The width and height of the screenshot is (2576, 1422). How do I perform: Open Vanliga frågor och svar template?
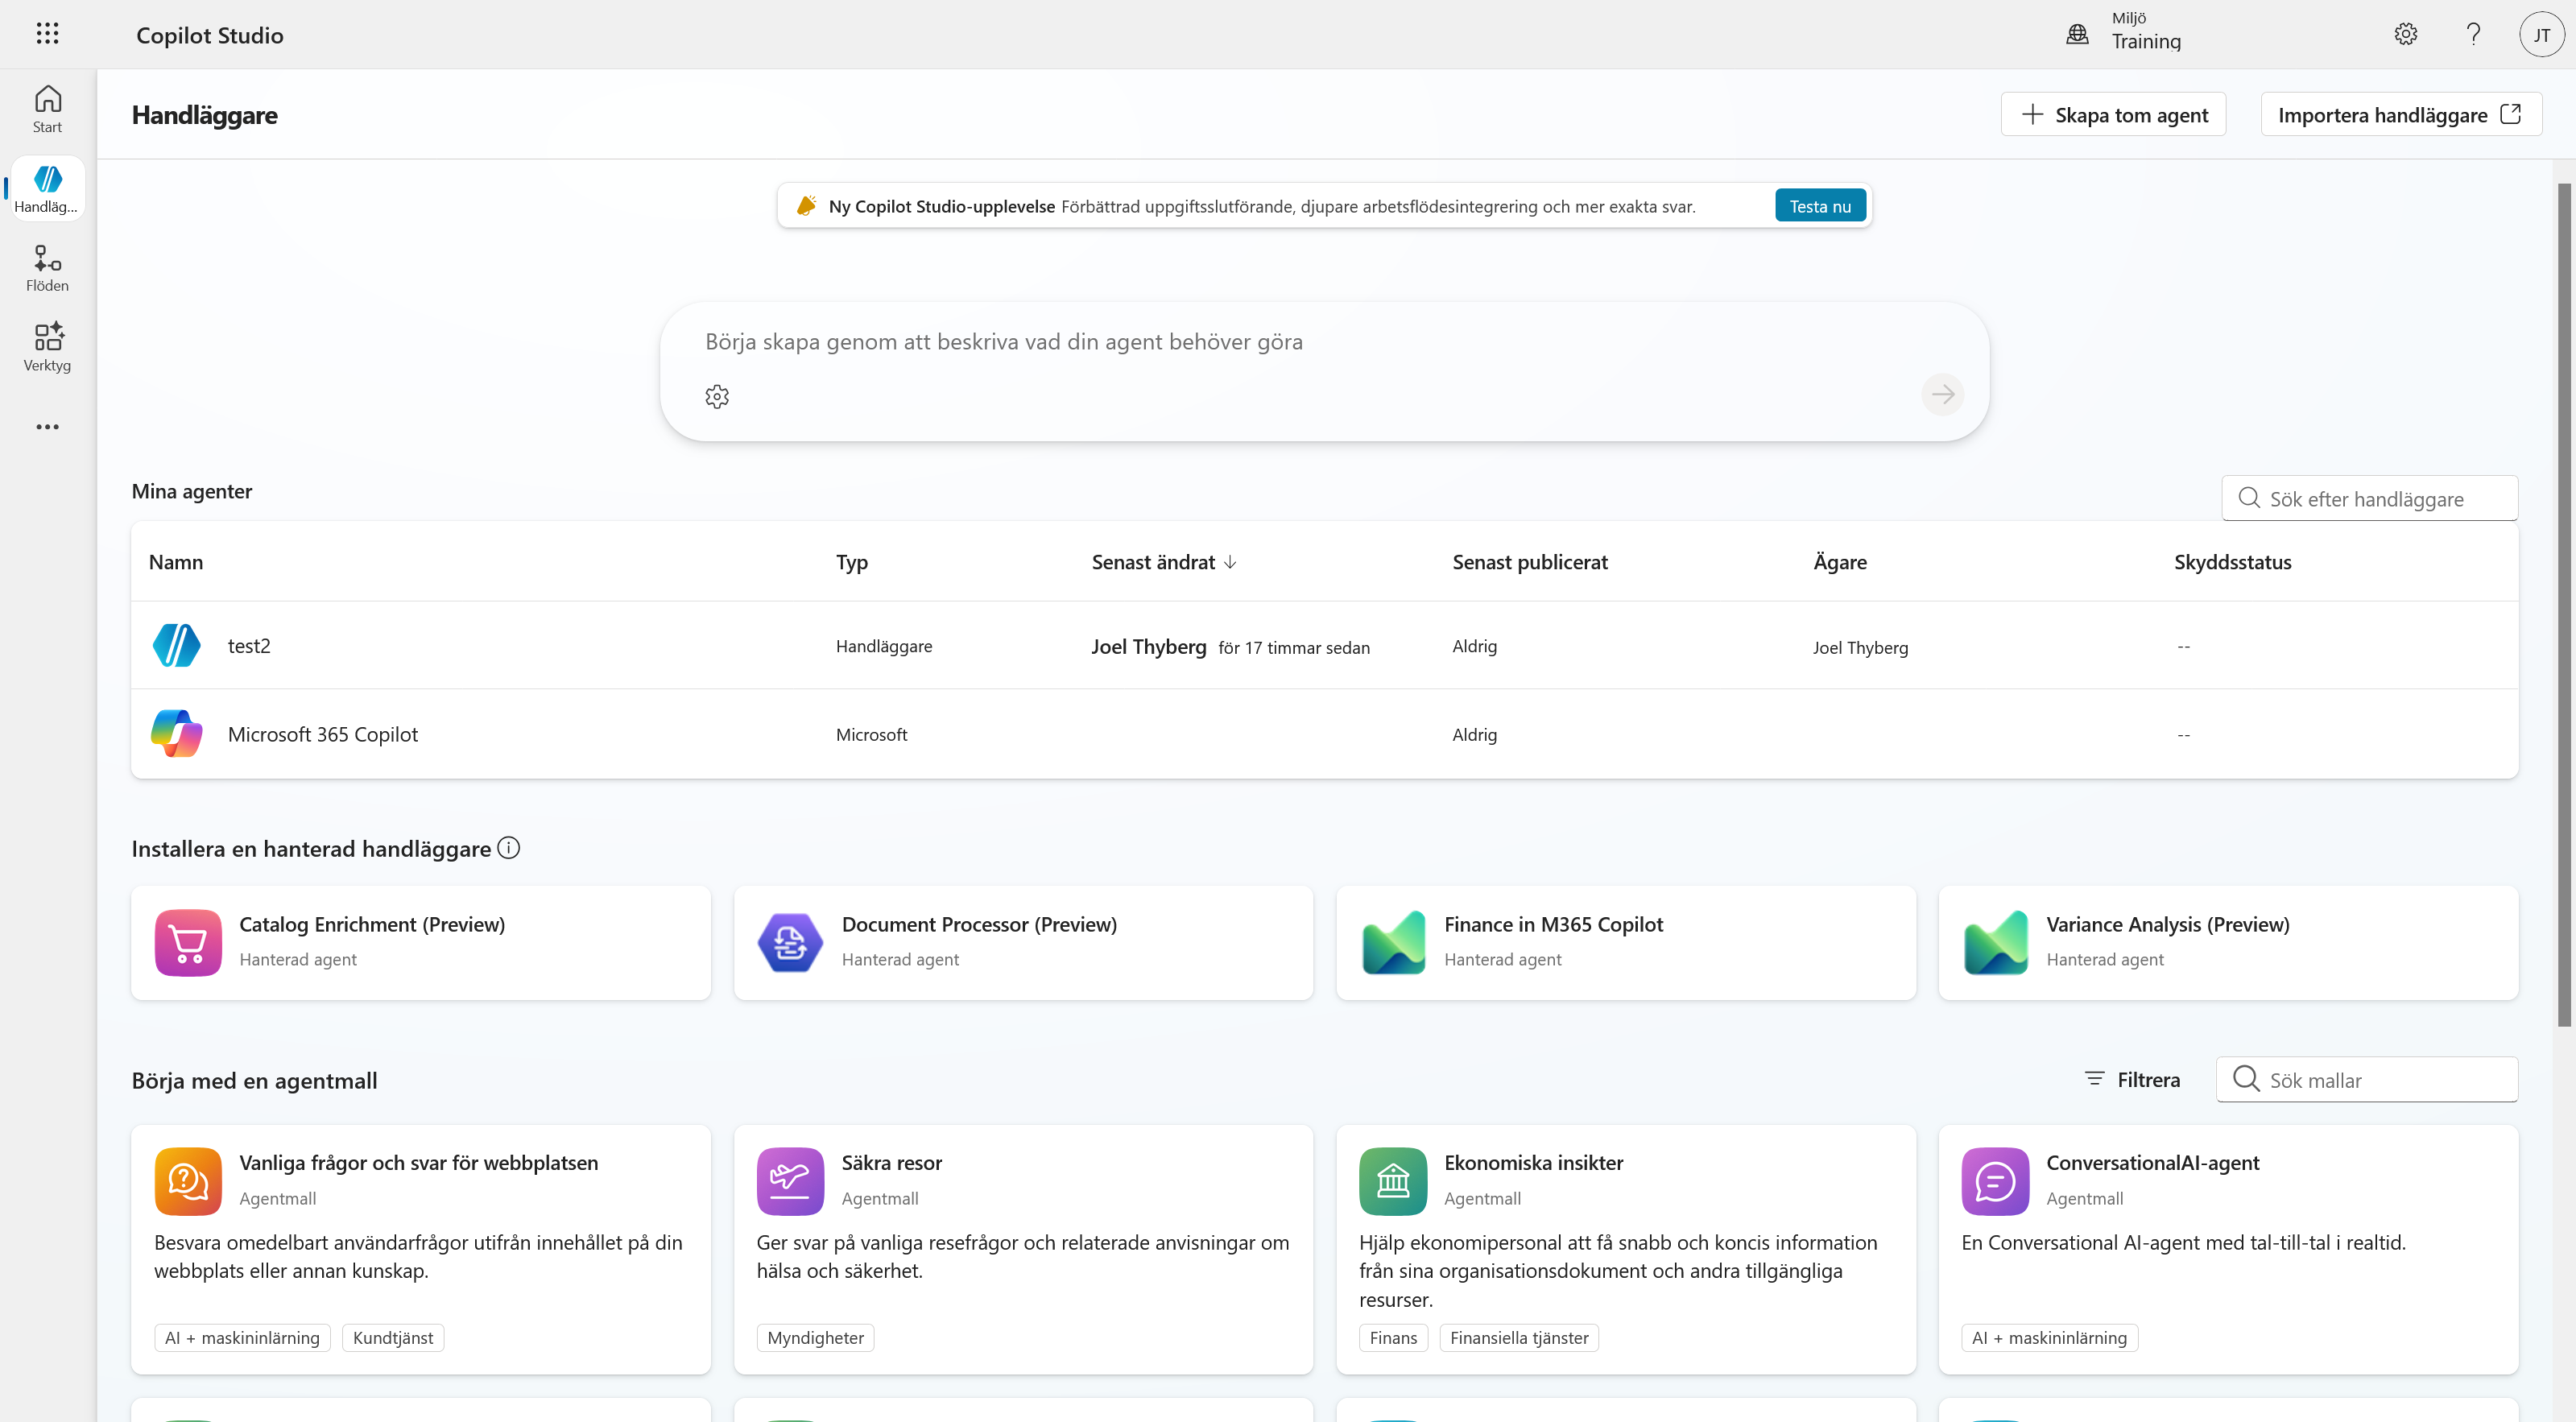421,1250
